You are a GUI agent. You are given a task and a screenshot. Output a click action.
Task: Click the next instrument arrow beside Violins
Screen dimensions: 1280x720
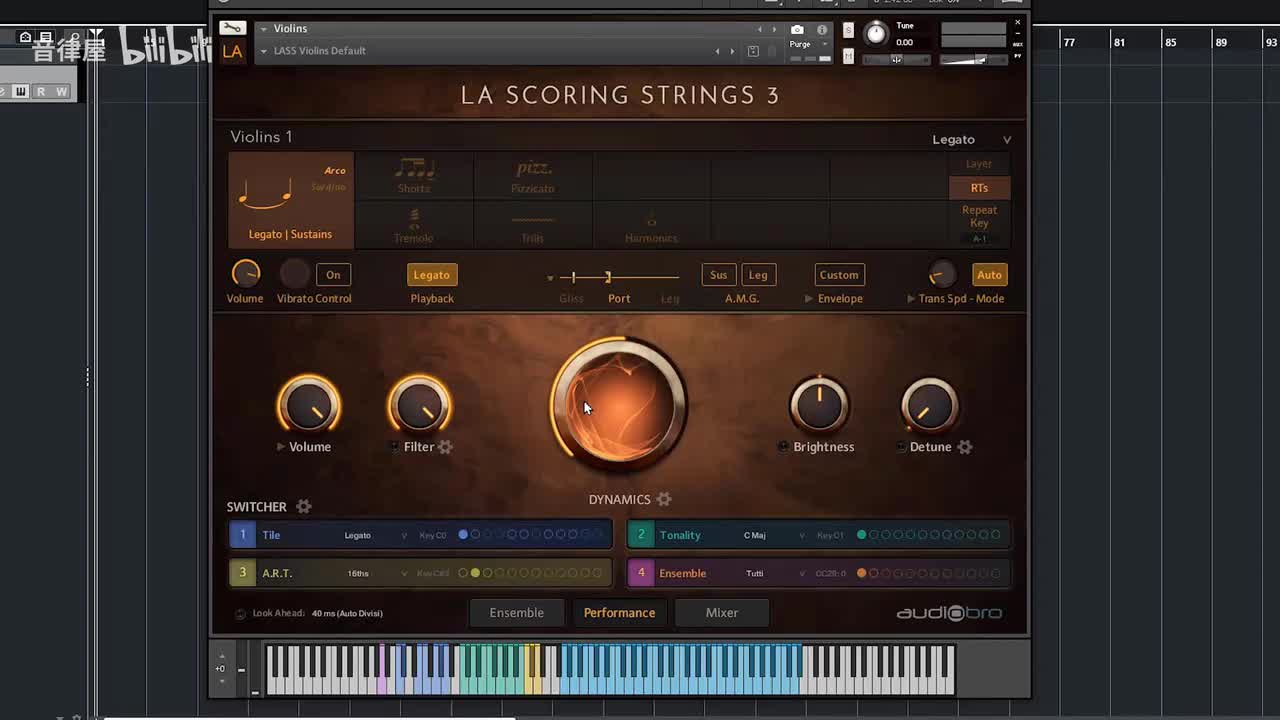coord(774,29)
